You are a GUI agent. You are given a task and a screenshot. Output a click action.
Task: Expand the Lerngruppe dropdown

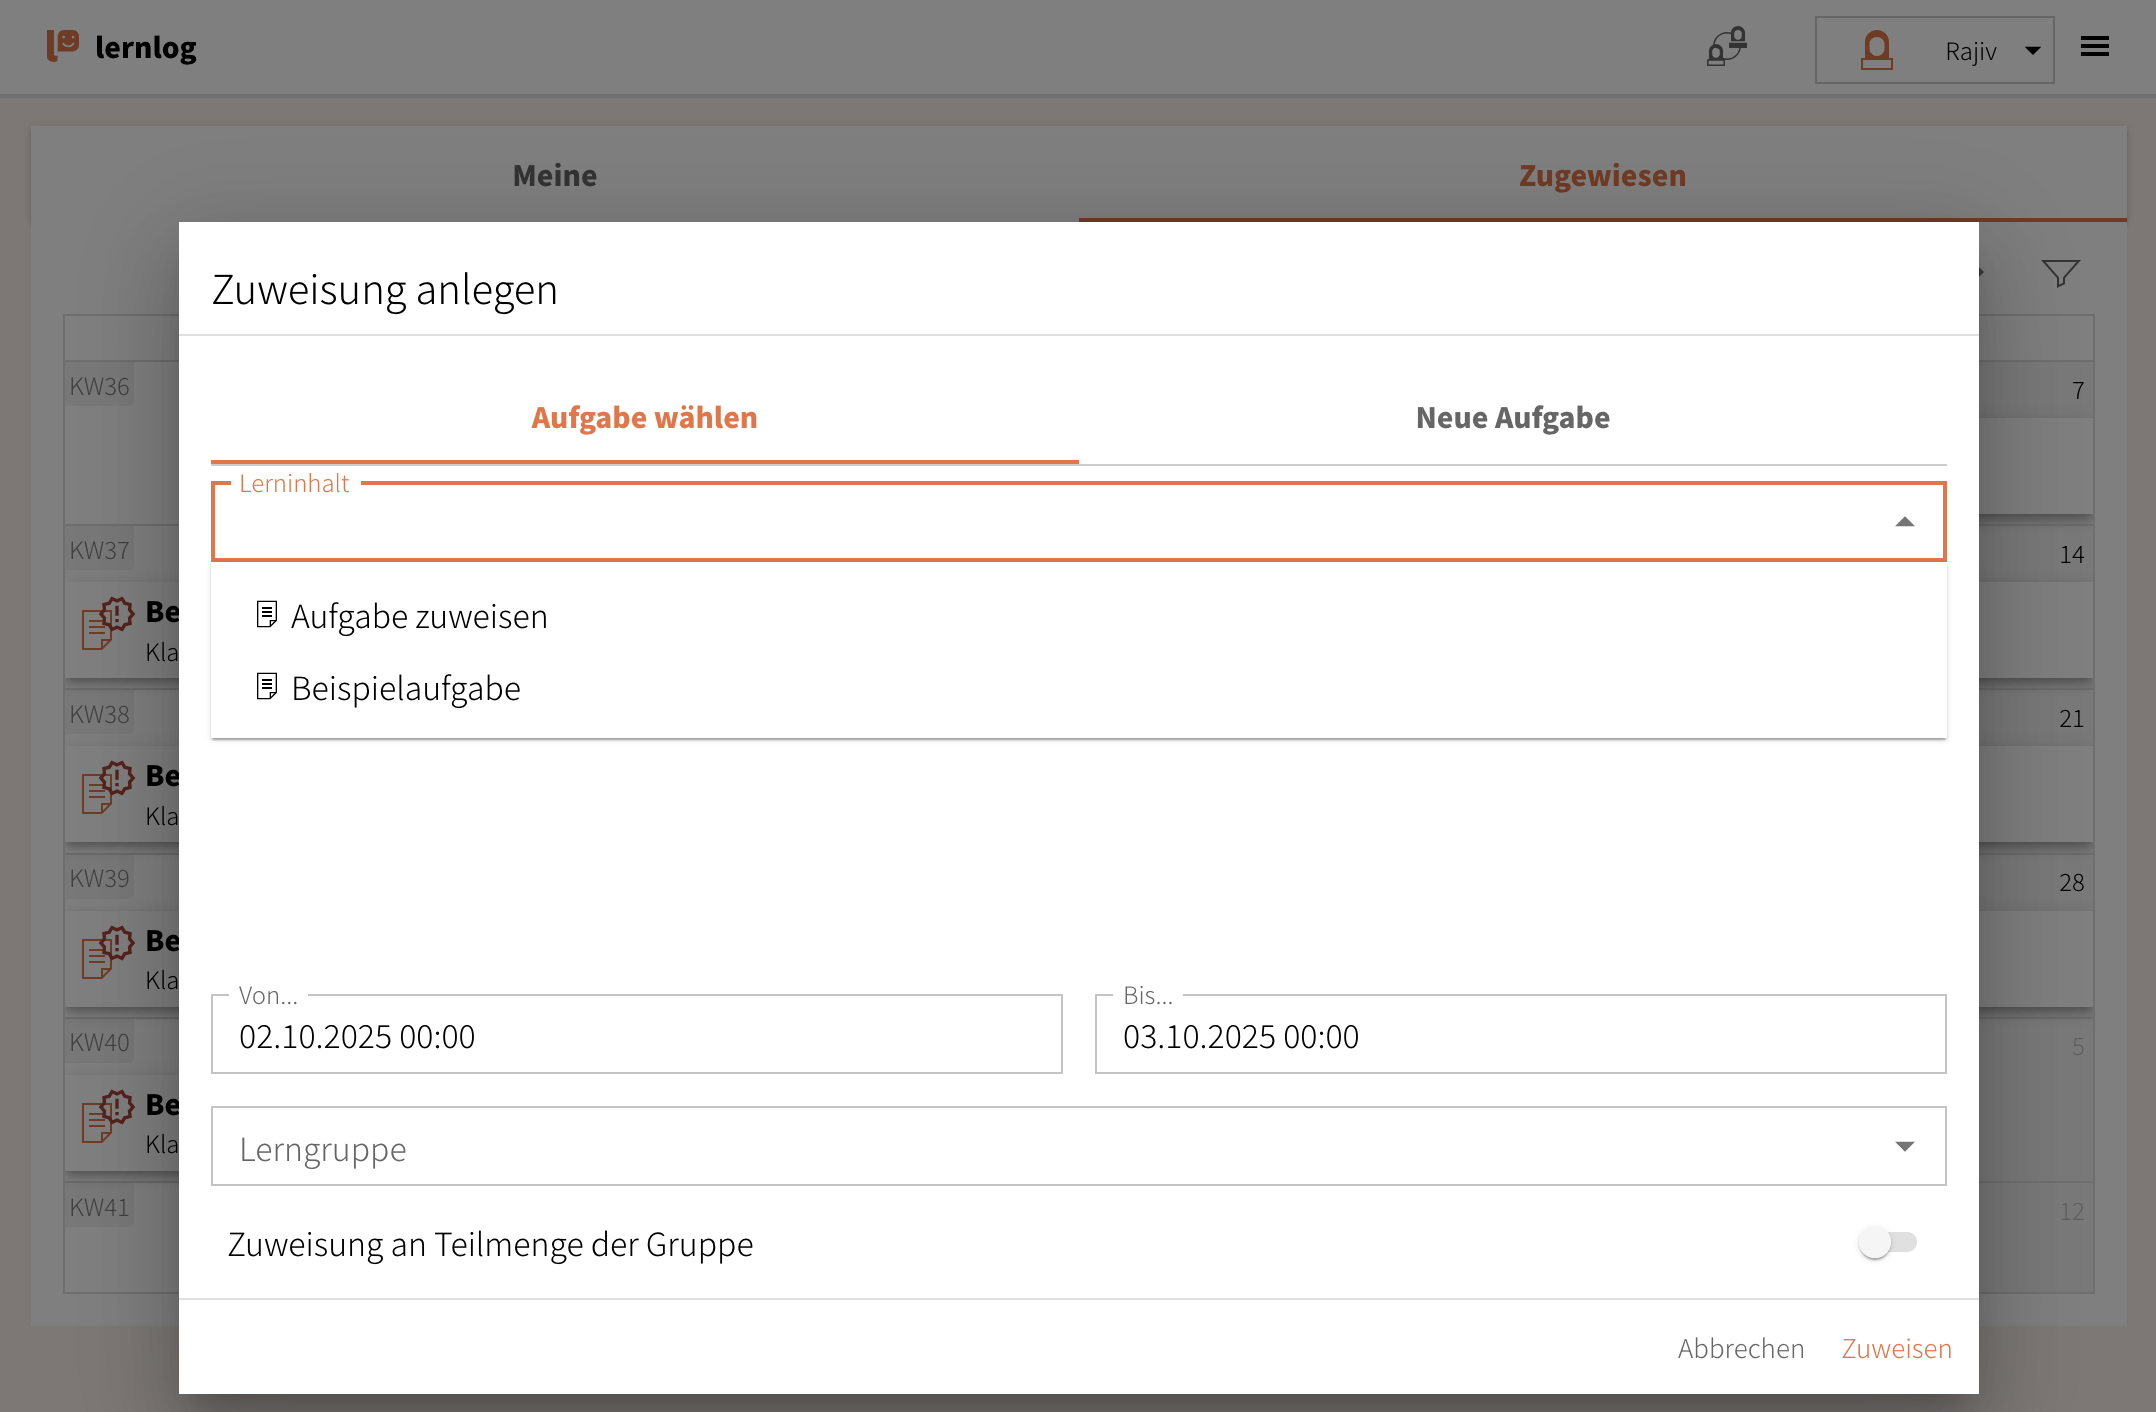click(x=1904, y=1146)
